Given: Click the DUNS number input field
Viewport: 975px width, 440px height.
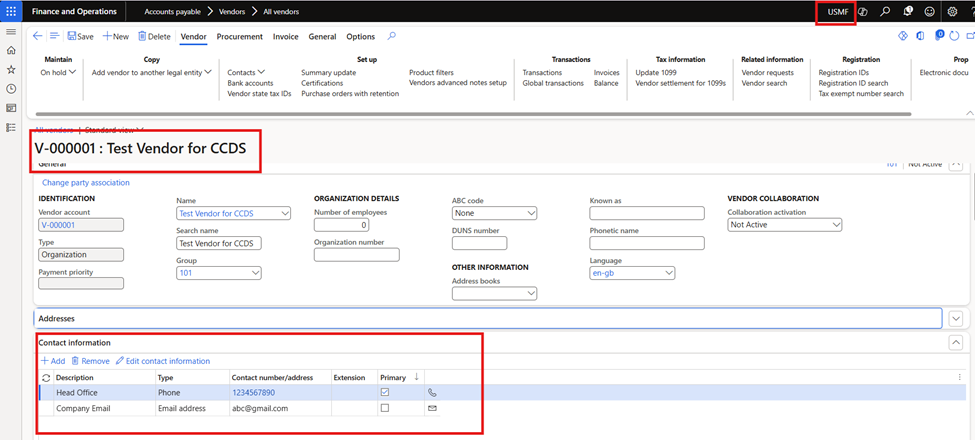Looking at the screenshot, I should (479, 243).
